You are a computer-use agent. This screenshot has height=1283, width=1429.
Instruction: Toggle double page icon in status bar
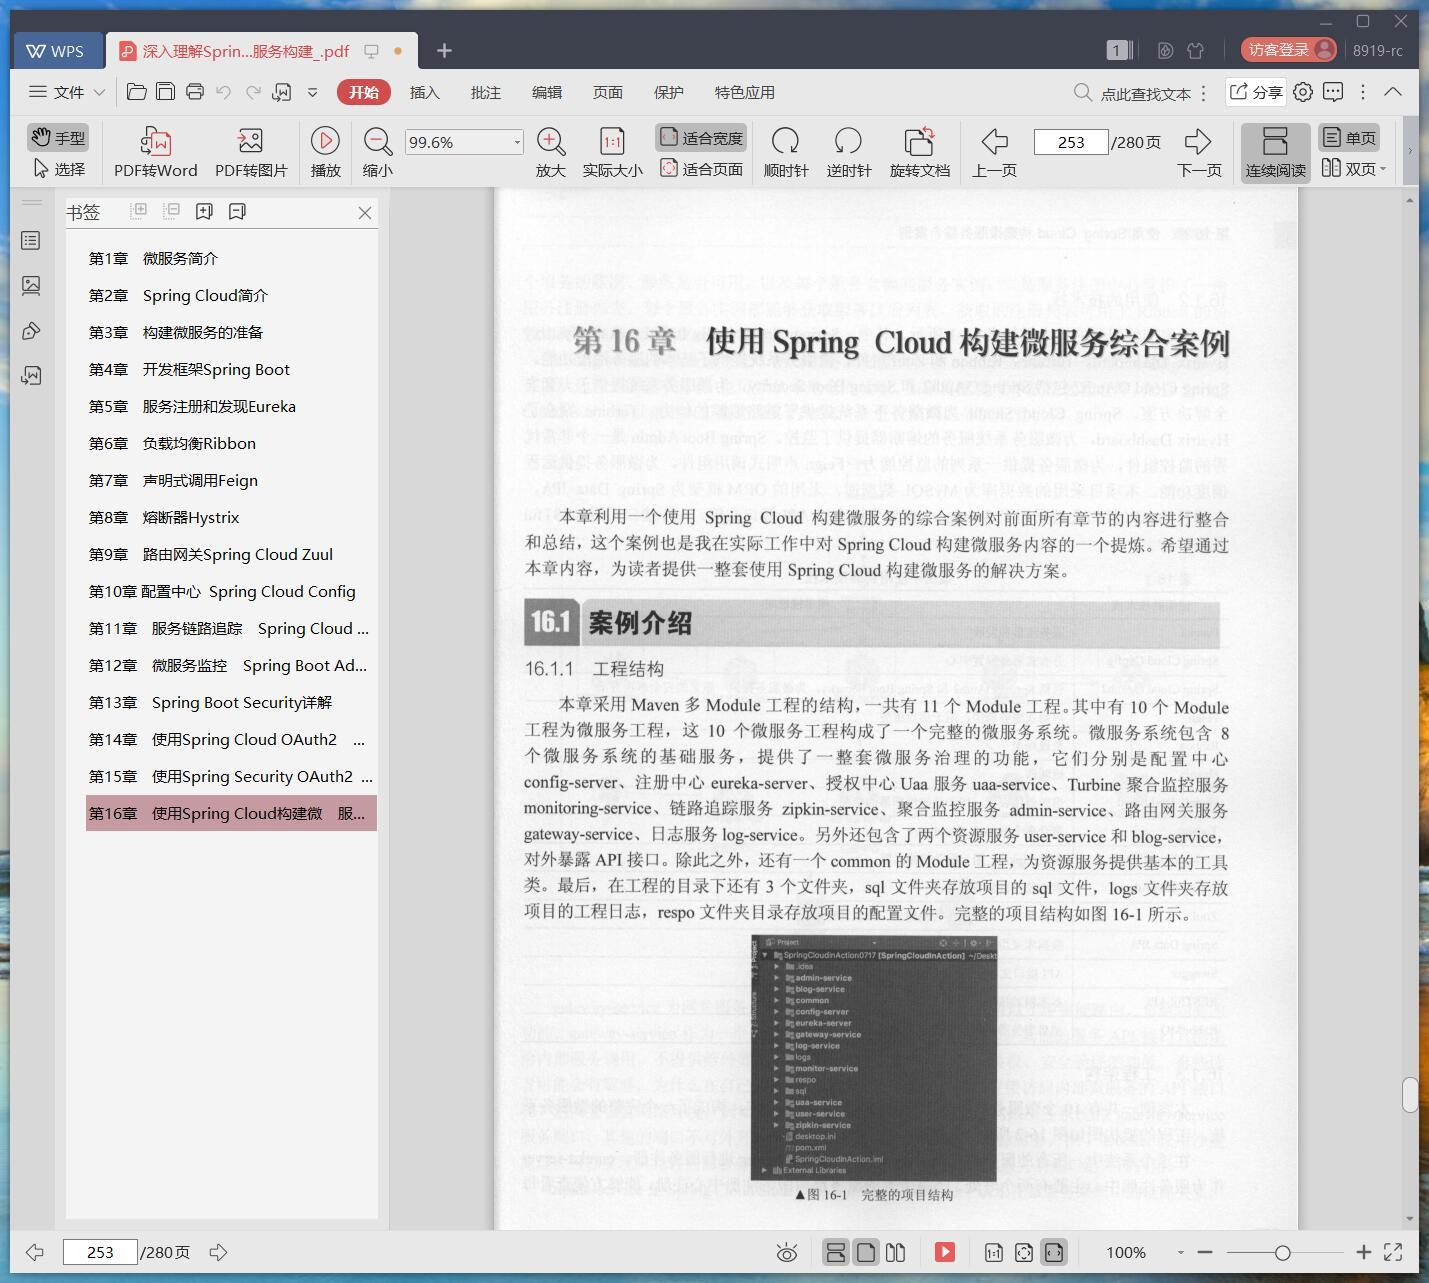896,1252
